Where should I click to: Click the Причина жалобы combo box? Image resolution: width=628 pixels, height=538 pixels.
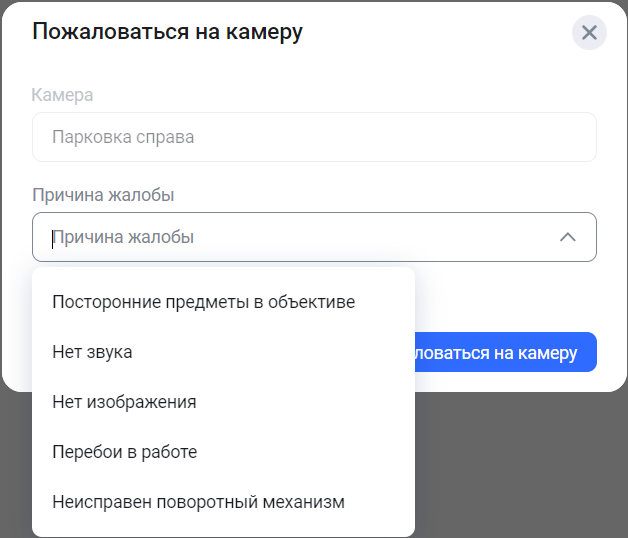[314, 238]
